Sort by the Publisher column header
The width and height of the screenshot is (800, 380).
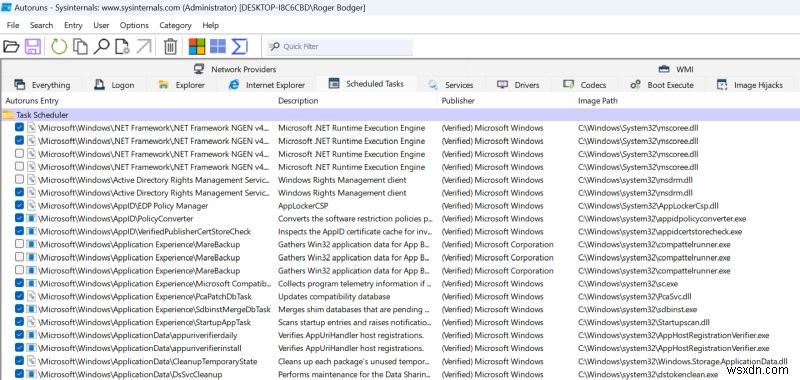pos(506,100)
